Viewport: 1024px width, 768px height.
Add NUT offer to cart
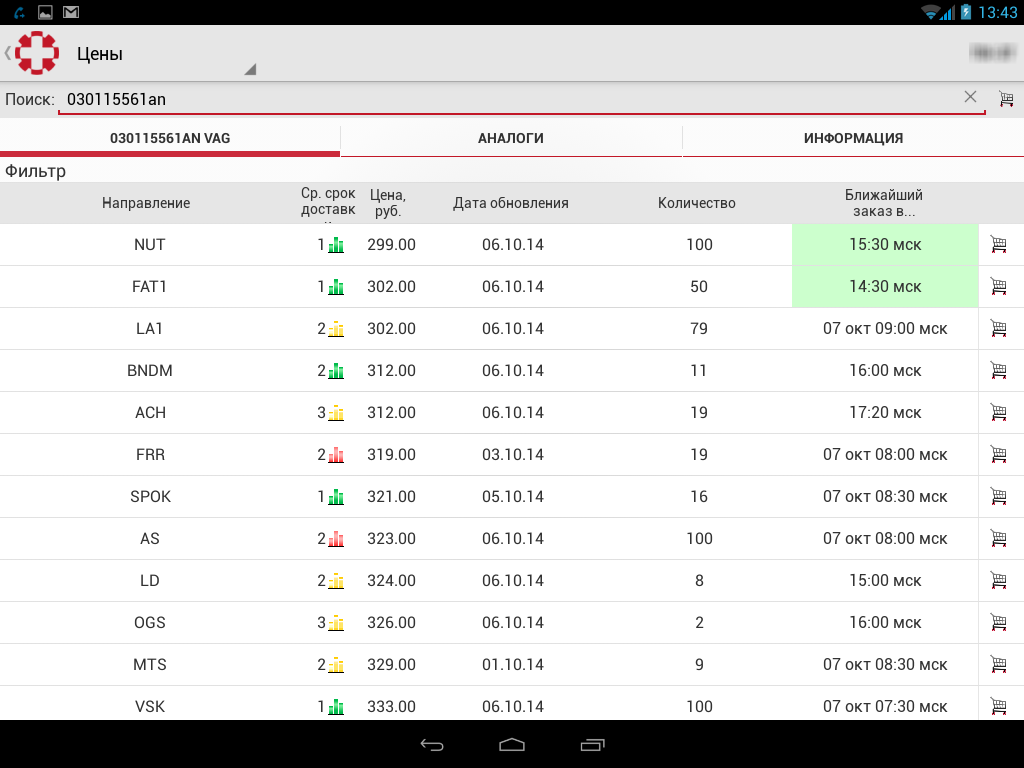point(998,244)
